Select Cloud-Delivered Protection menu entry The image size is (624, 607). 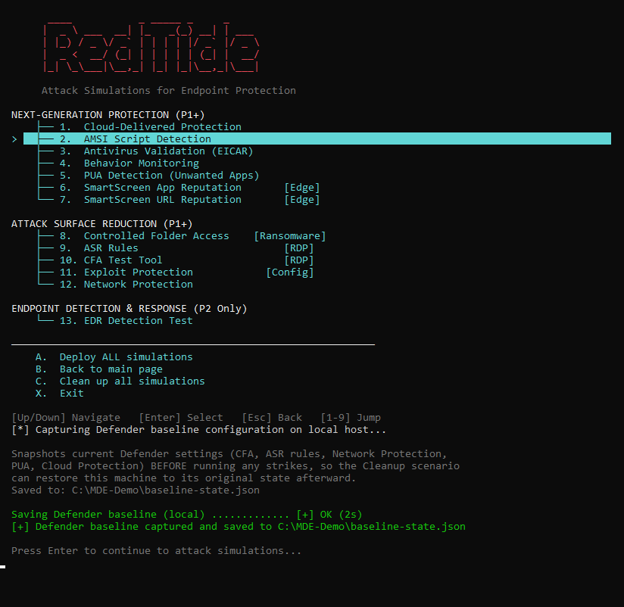150,127
